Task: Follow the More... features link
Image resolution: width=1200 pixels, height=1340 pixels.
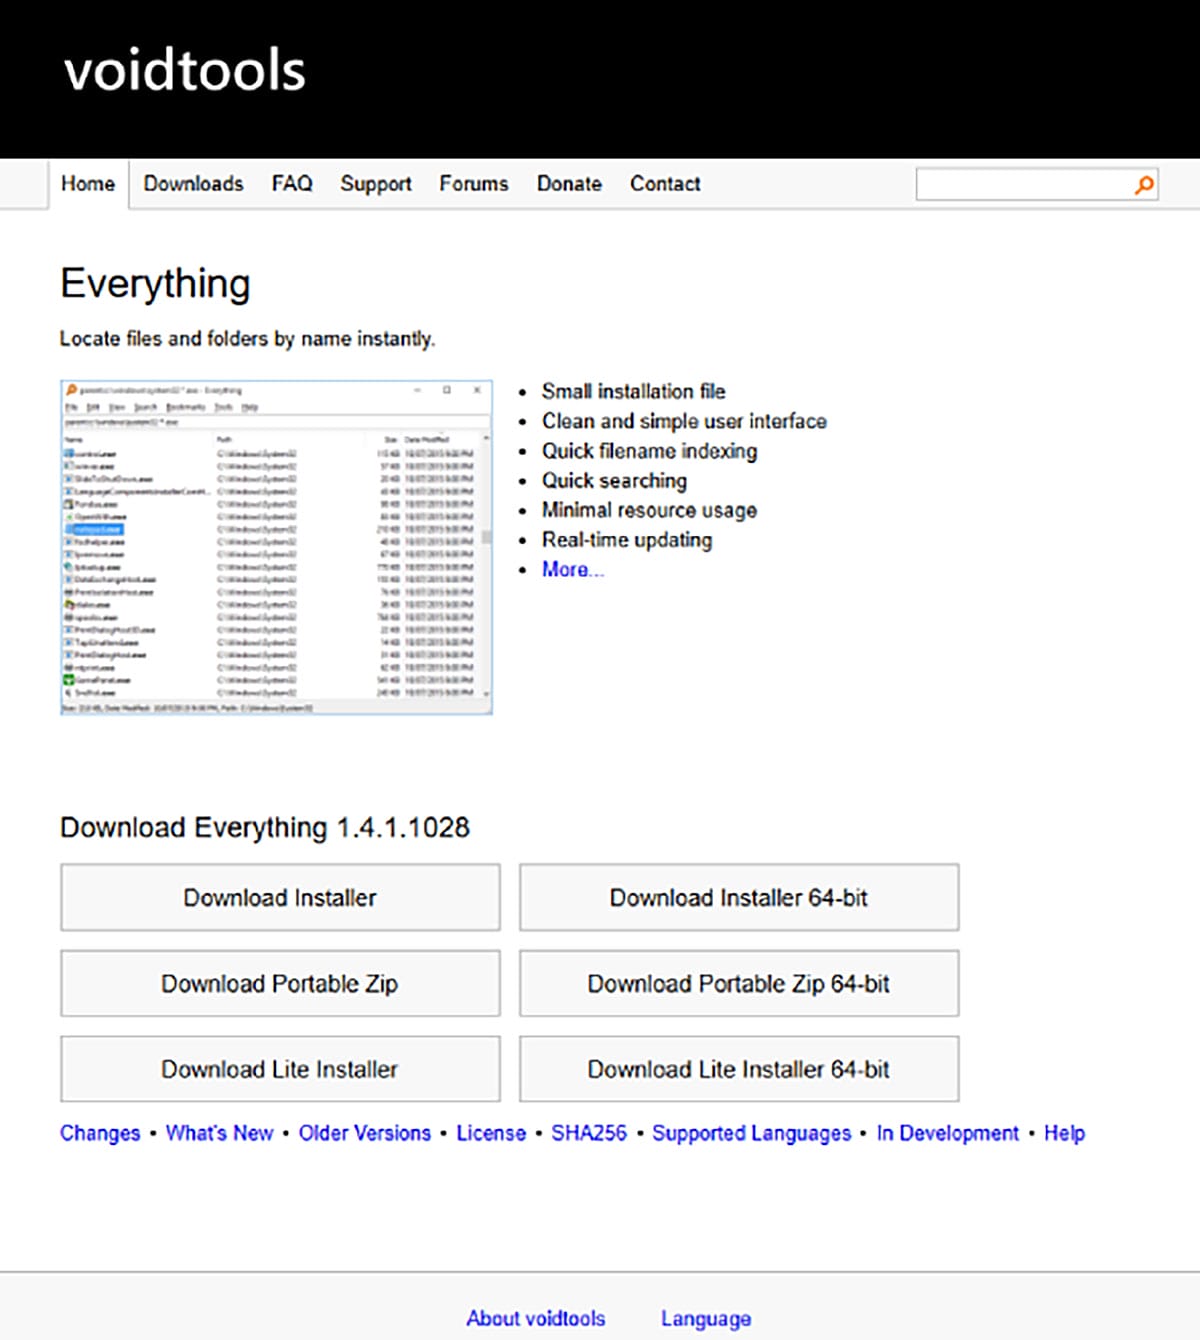Action: click(x=573, y=569)
